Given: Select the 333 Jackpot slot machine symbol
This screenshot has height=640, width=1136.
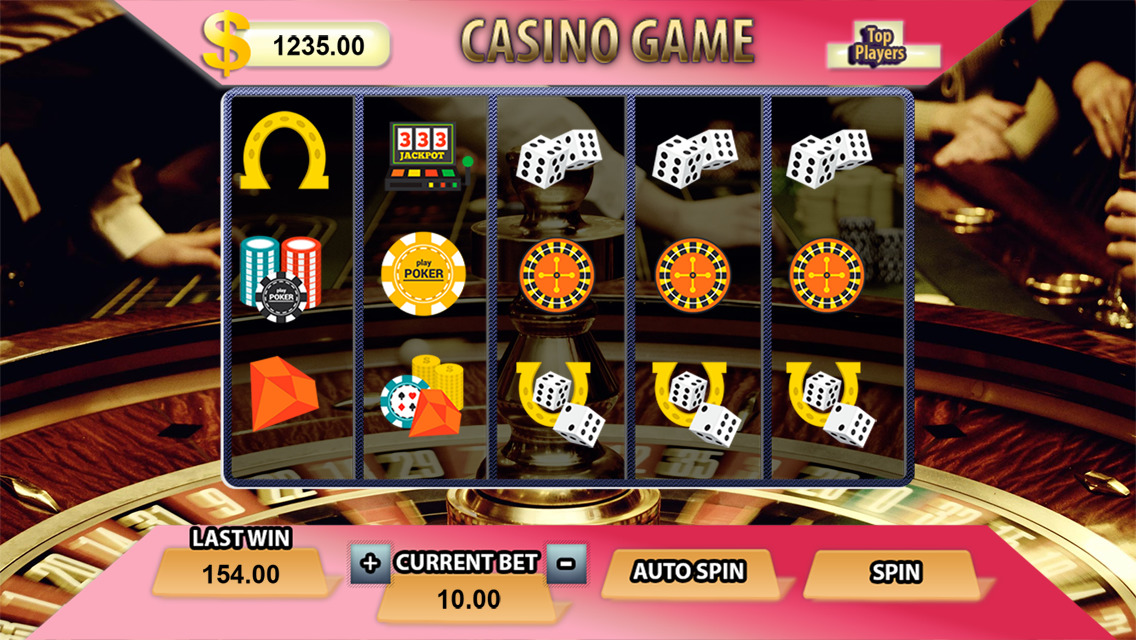Looking at the screenshot, I should pyautogui.click(x=427, y=157).
